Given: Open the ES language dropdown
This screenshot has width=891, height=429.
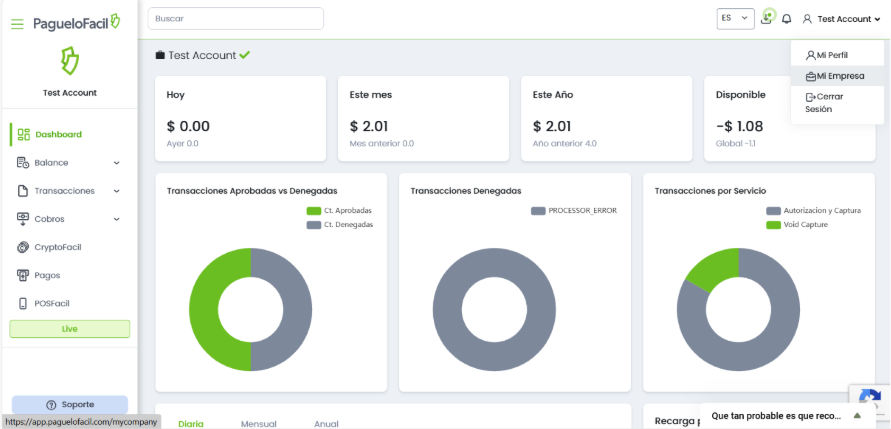Looking at the screenshot, I should [735, 19].
